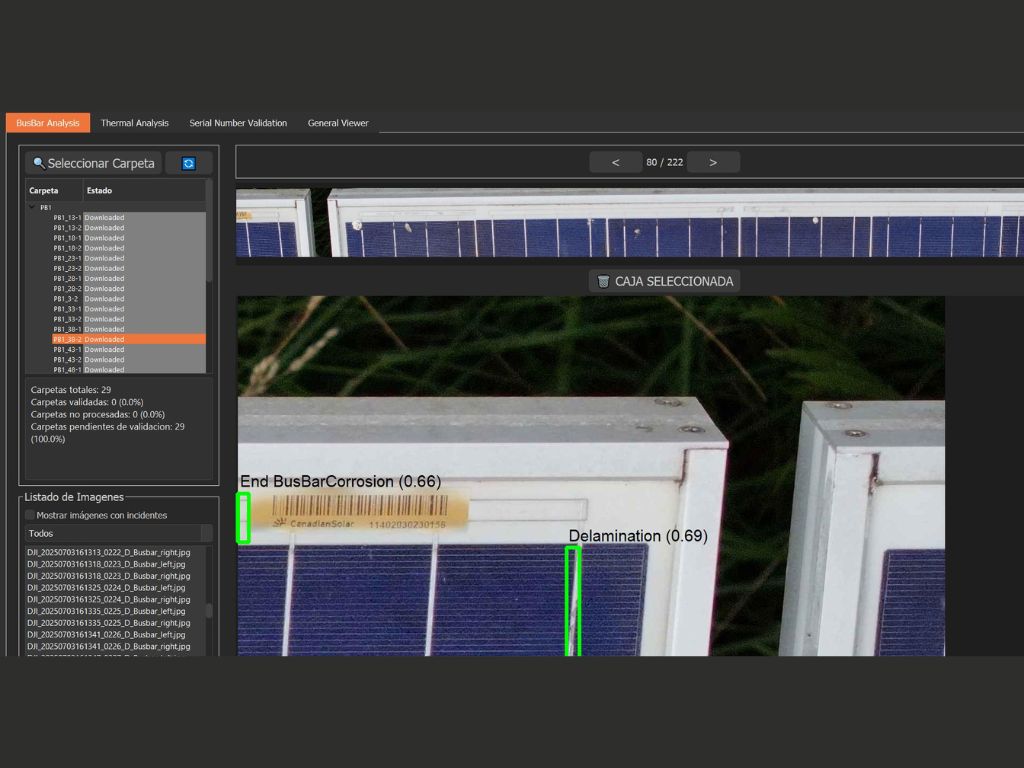Open the Todos filter dropdown
The width and height of the screenshot is (1024, 768).
pyautogui.click(x=118, y=533)
